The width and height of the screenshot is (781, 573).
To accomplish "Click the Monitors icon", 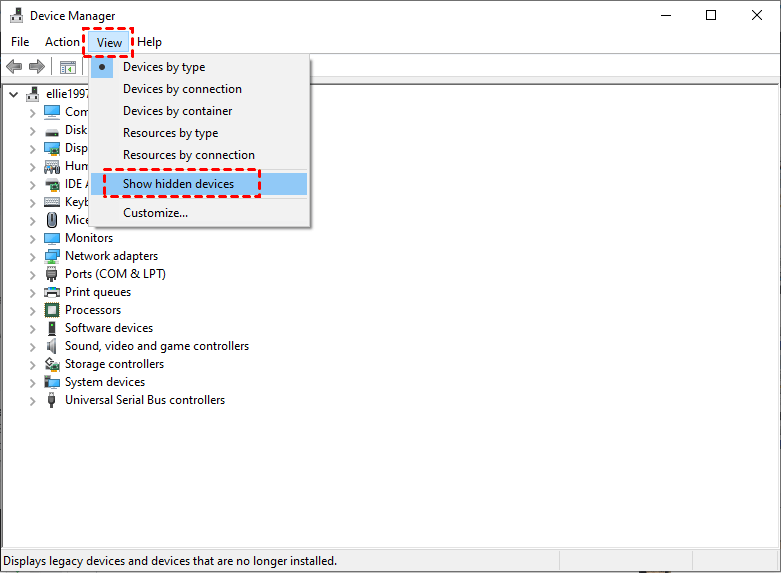I will tap(52, 238).
